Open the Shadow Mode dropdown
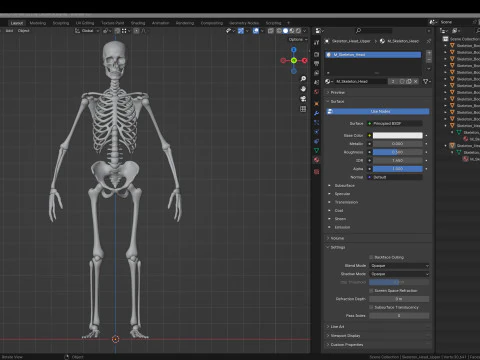Viewport: 480px width, 360px height. pos(399,274)
